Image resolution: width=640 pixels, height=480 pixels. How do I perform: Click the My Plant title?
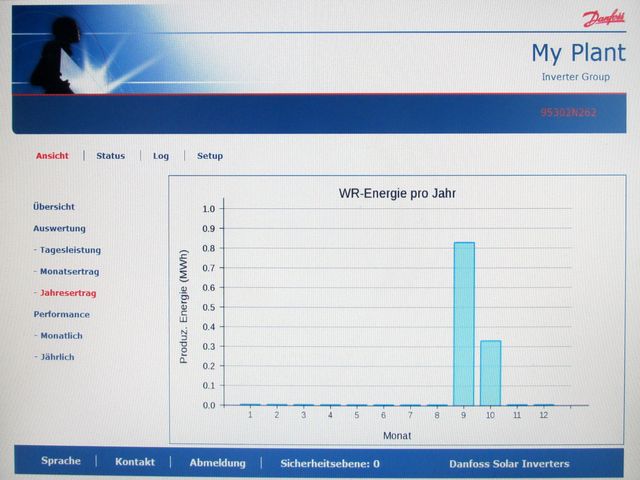[578, 53]
